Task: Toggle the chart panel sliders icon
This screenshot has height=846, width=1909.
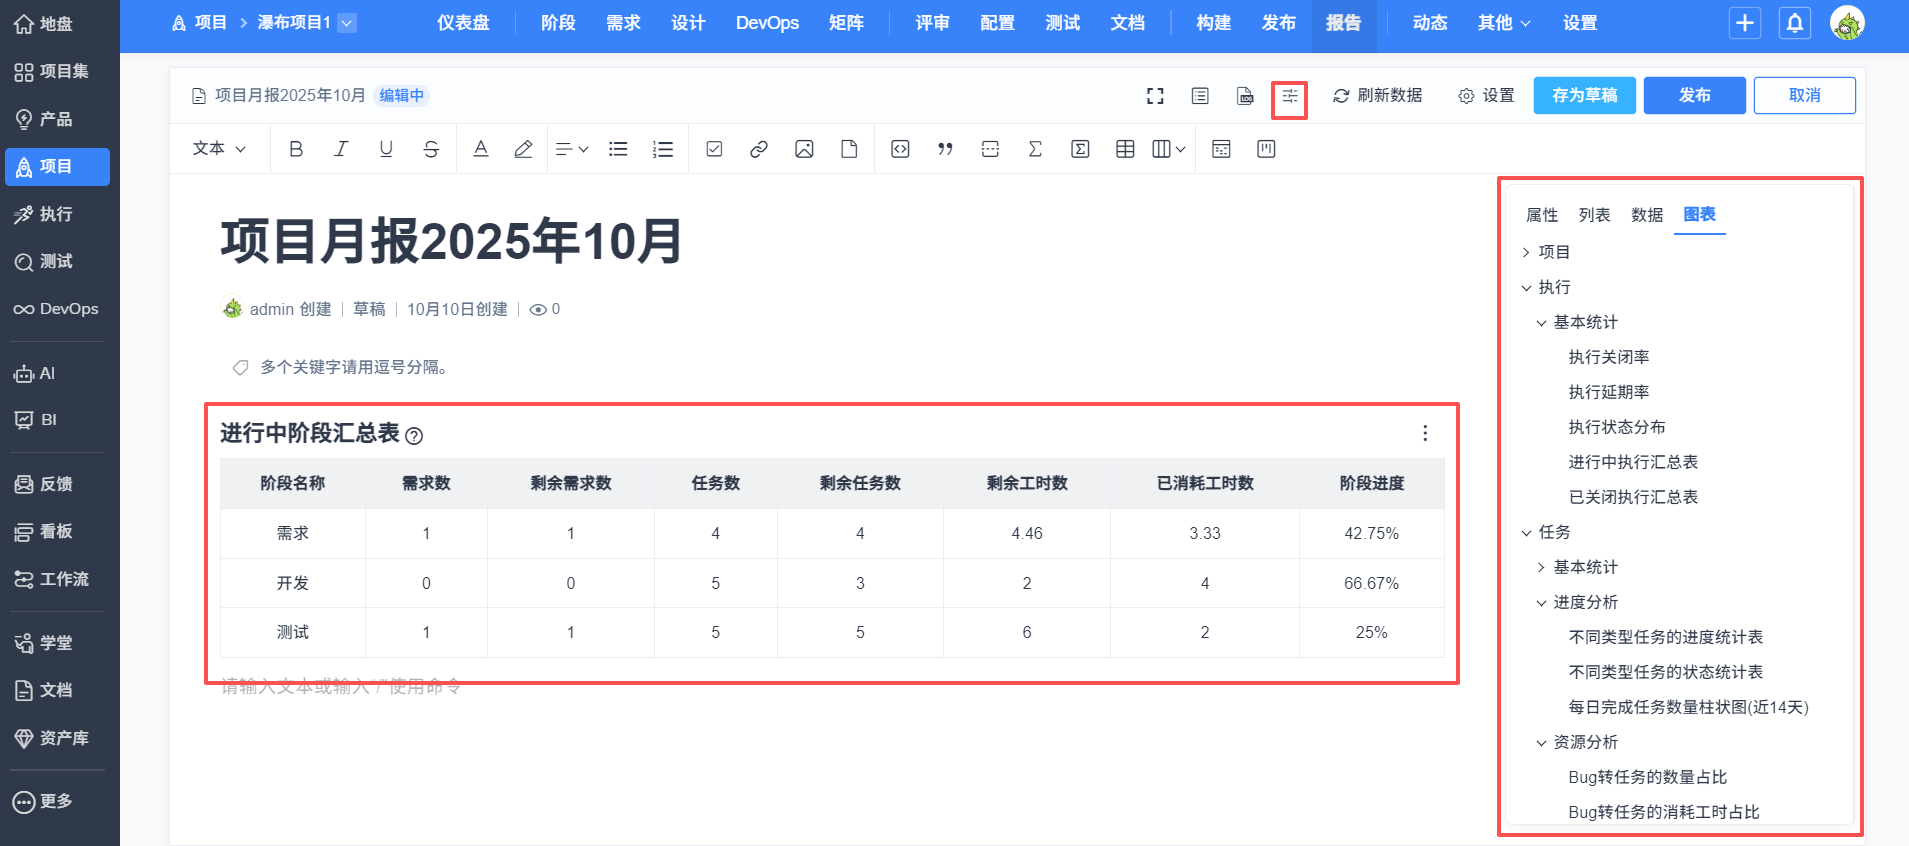Action: 1290,96
